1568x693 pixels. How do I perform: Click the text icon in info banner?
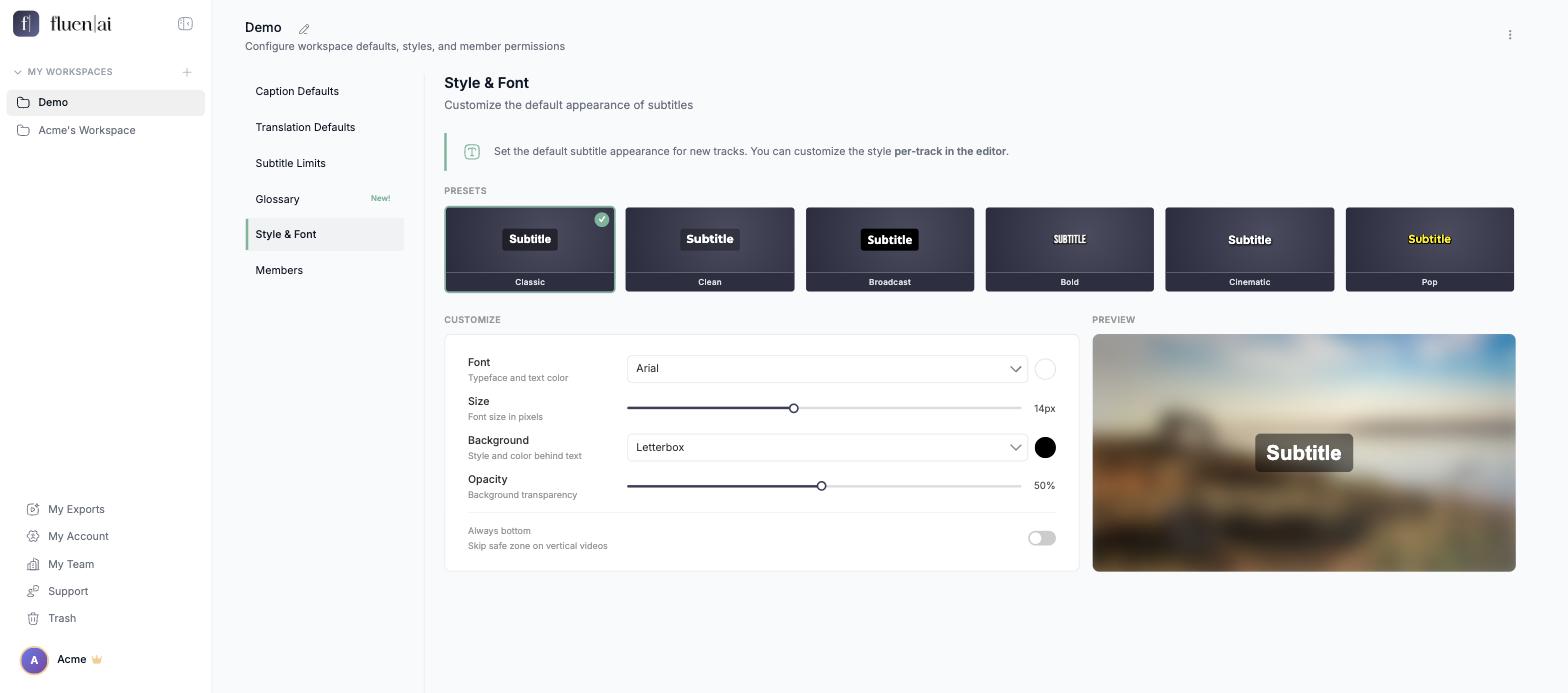[472, 152]
